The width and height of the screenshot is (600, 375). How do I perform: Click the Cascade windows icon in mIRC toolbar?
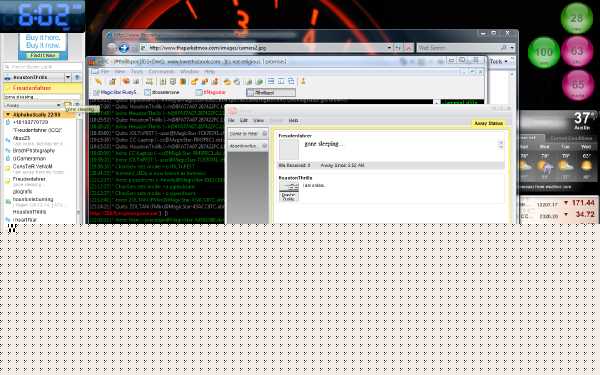[x=291, y=82]
